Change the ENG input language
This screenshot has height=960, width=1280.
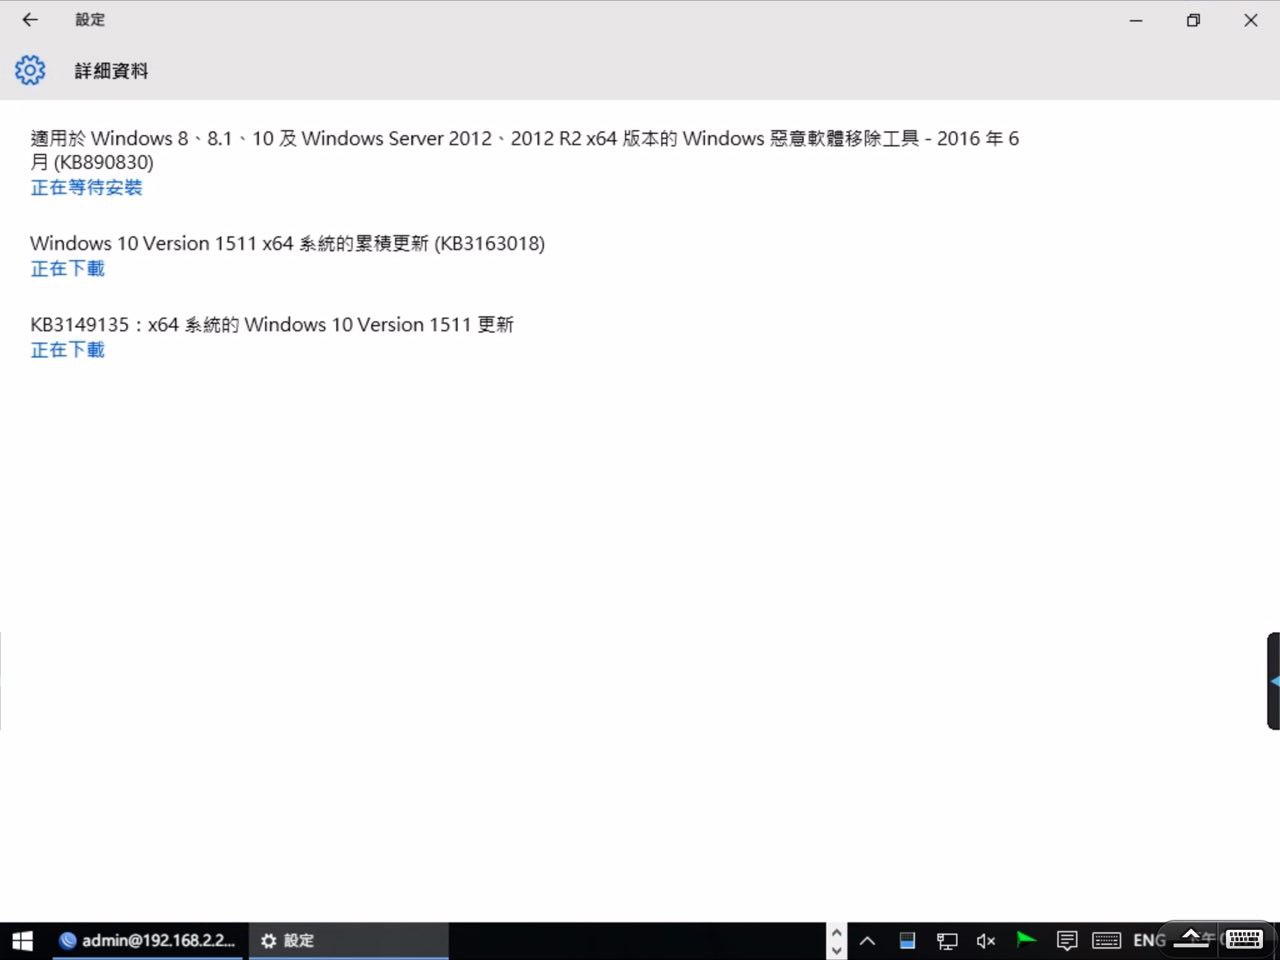[1149, 940]
